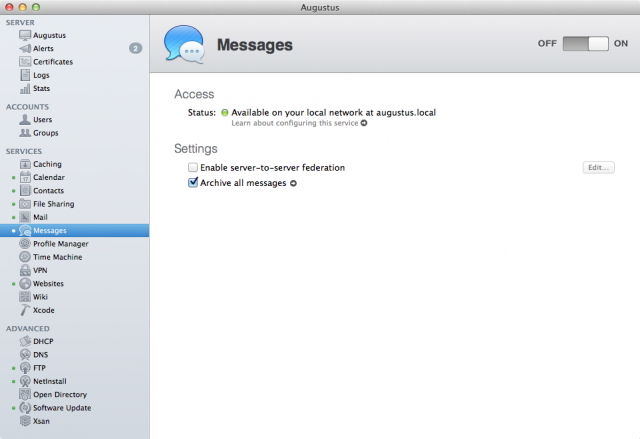This screenshot has width=640, height=439.
Task: Select Mail label in the sidebar
Action: click(x=40, y=217)
